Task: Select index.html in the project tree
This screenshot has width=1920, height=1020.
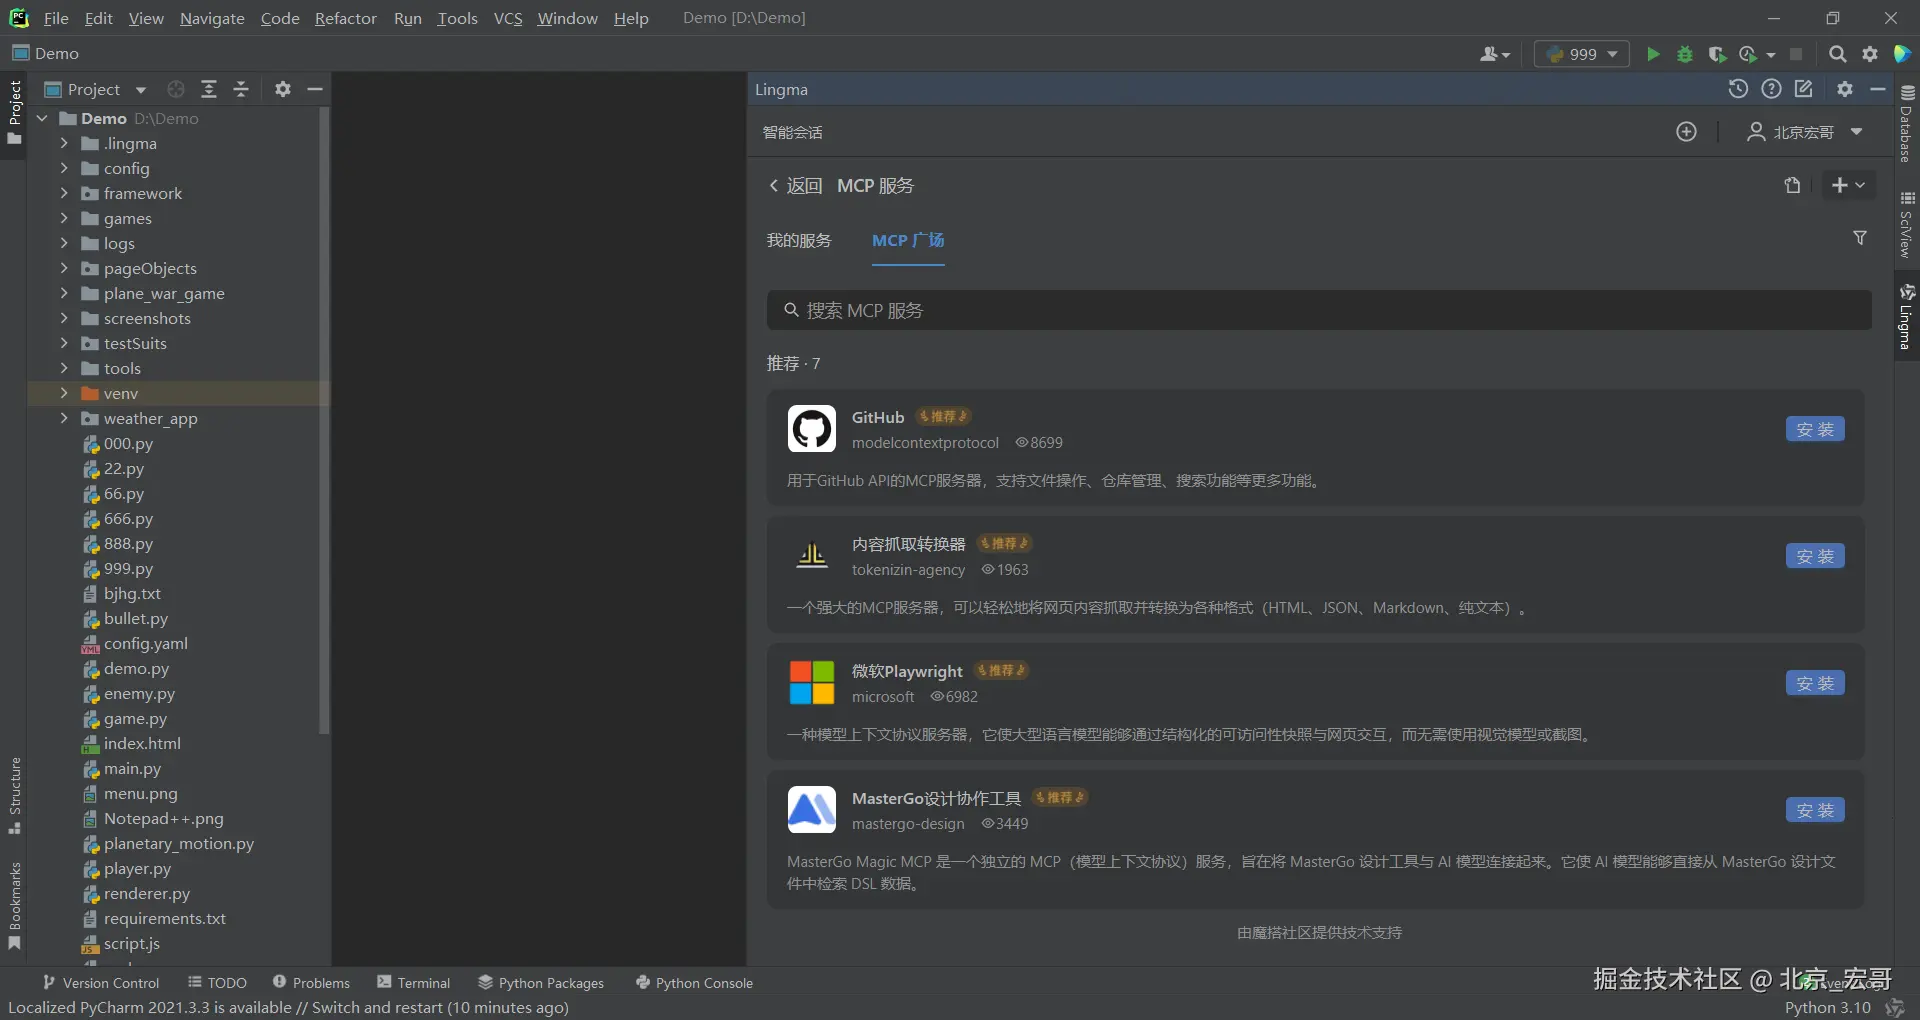Action: (x=142, y=743)
